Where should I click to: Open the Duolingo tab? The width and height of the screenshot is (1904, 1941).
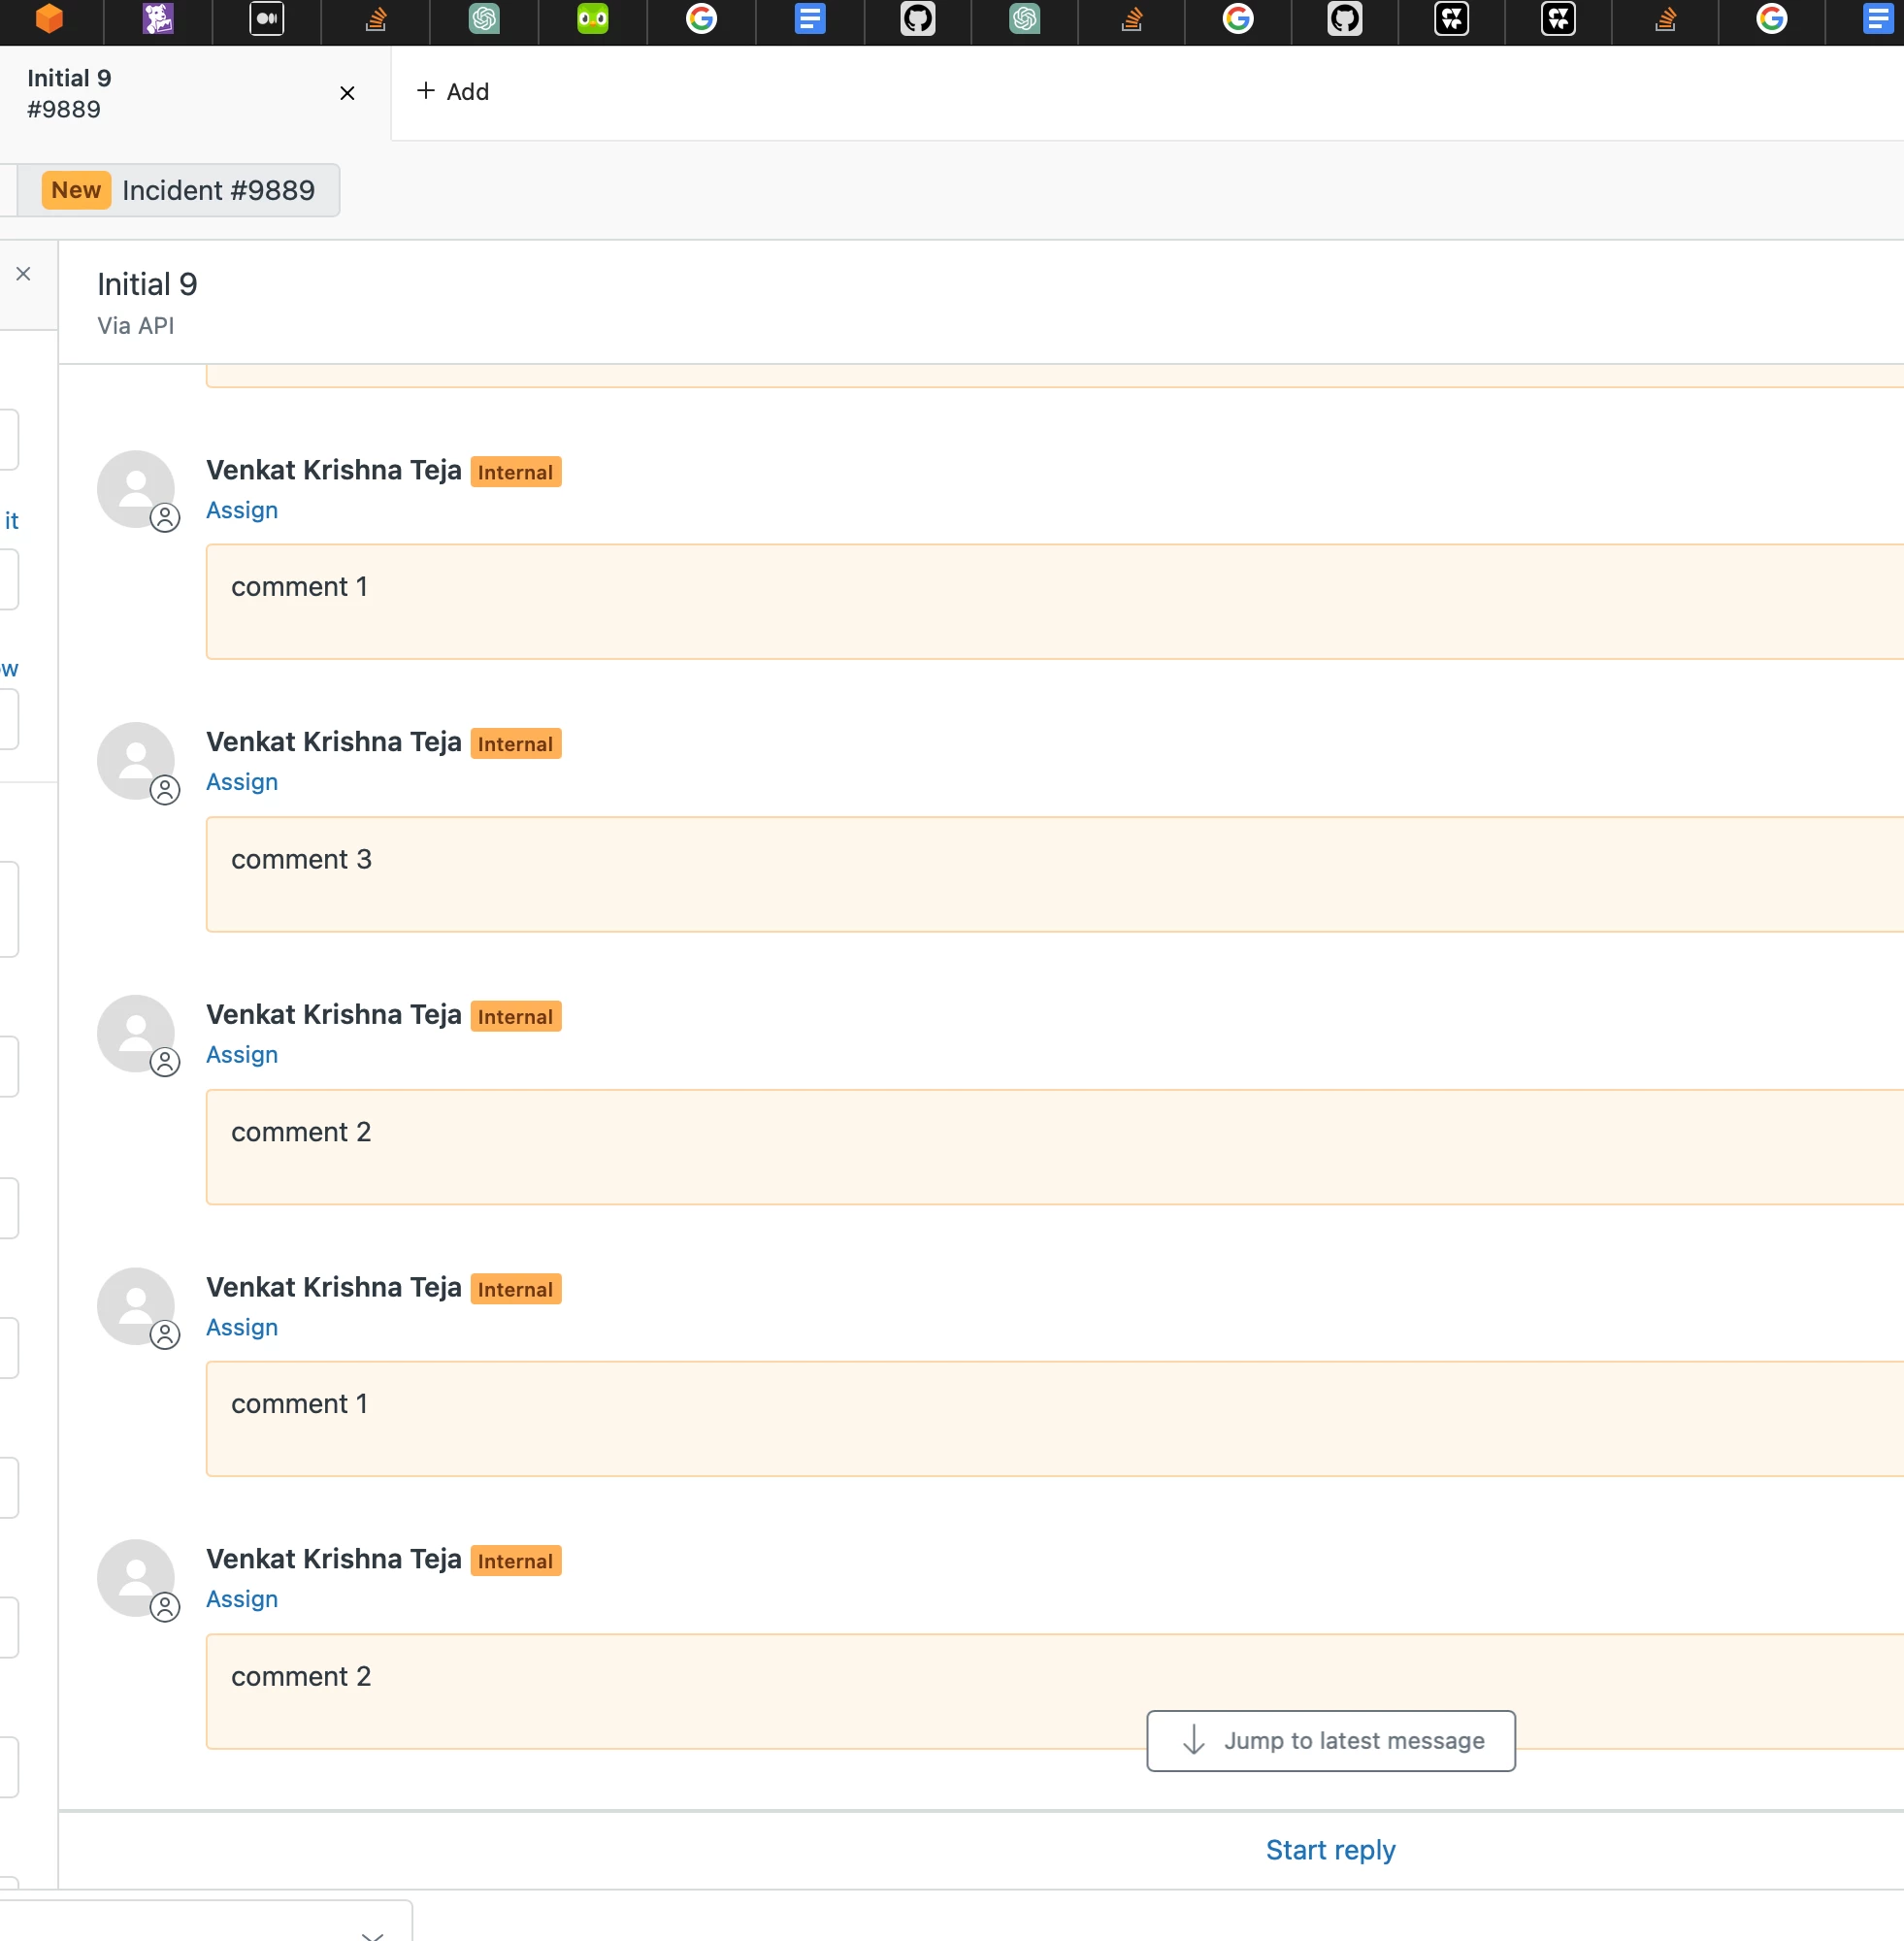click(592, 19)
